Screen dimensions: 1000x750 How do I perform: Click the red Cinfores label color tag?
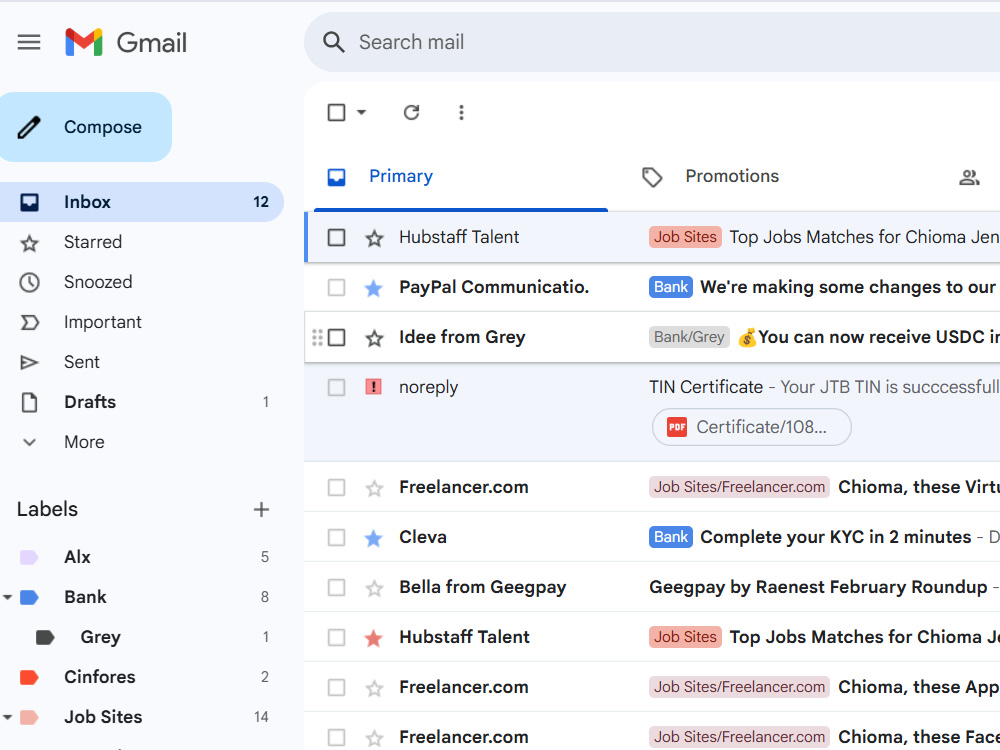29,677
